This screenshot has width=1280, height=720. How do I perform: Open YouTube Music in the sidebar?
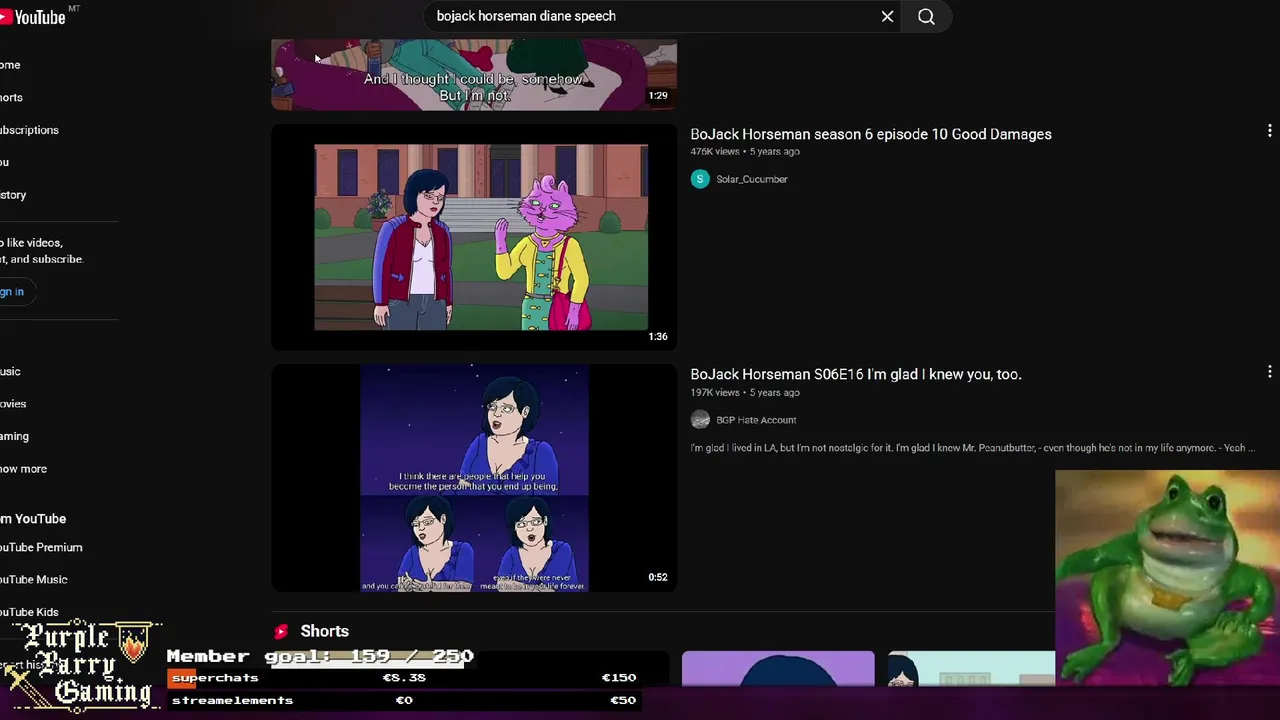tap(34, 579)
